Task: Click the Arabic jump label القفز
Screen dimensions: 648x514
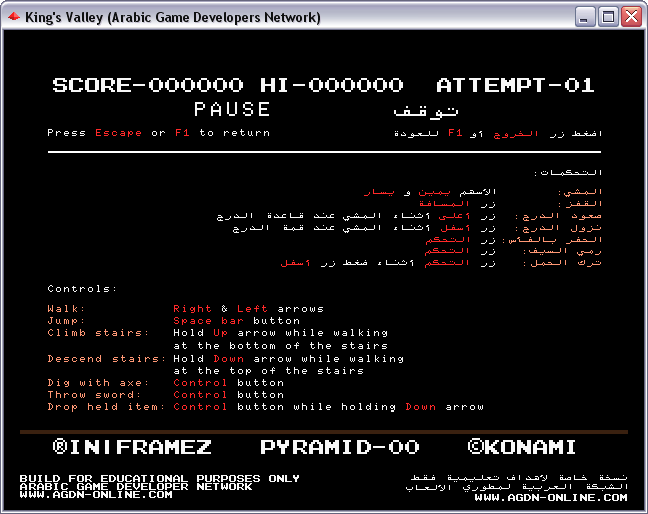Action: point(579,204)
